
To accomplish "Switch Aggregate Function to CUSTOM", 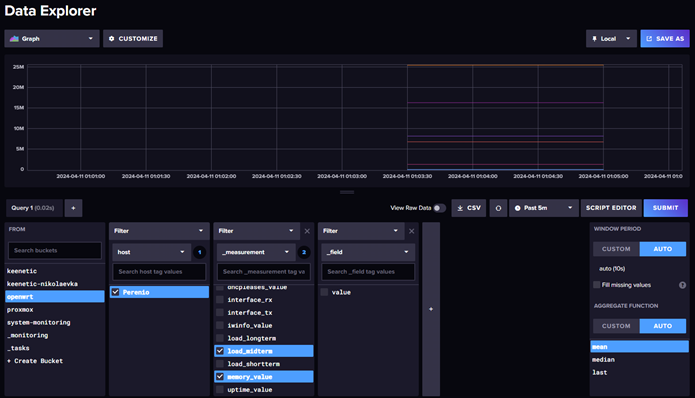I will point(616,326).
